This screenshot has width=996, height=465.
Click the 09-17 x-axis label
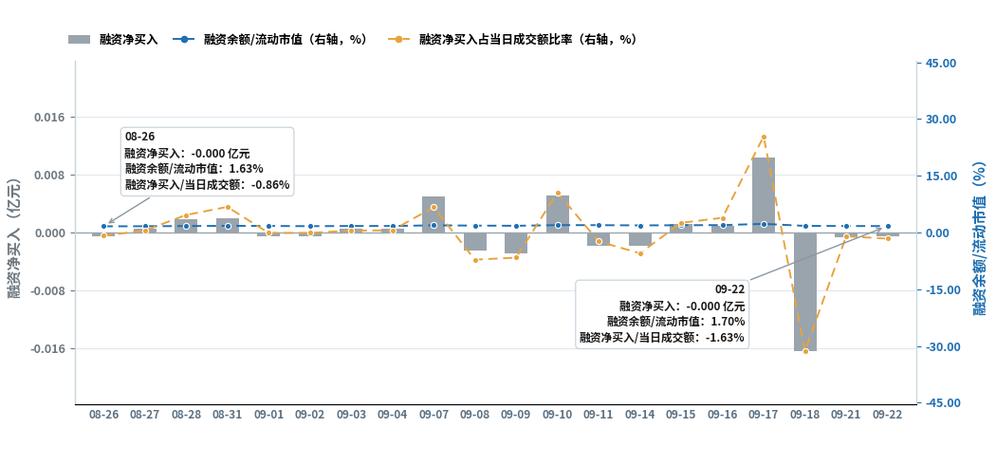click(764, 414)
